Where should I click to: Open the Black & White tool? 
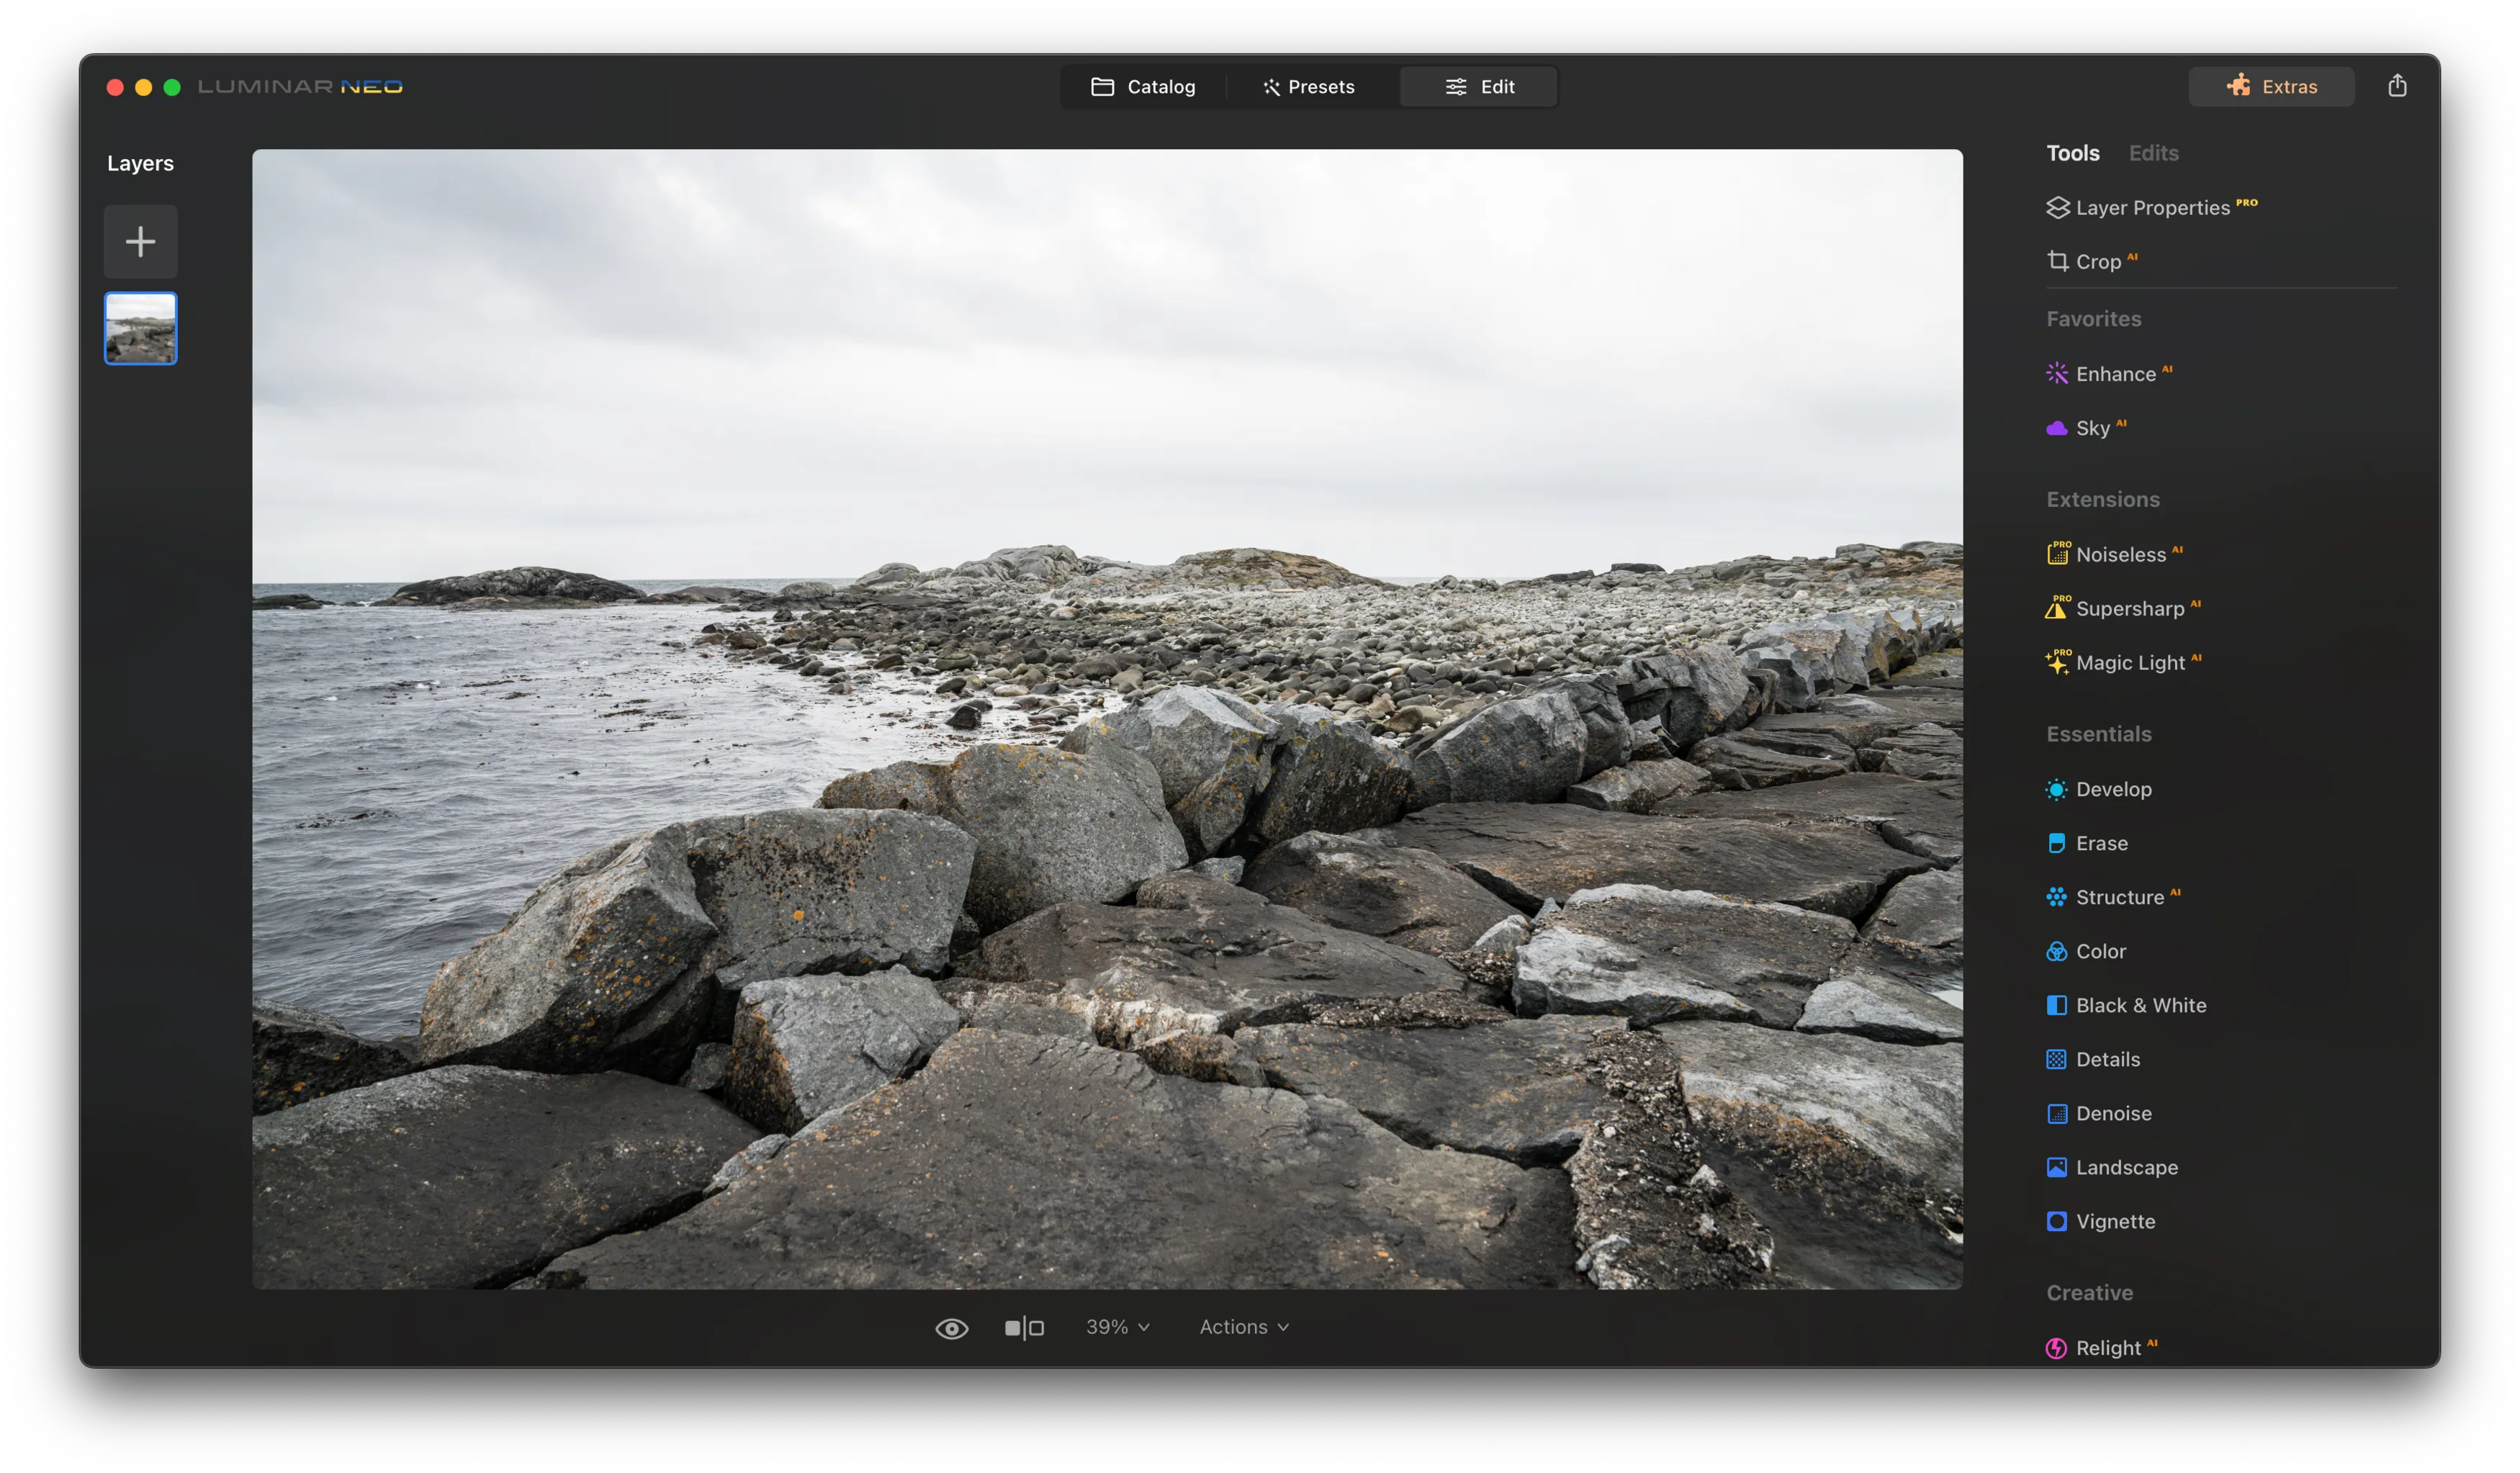(2139, 1005)
